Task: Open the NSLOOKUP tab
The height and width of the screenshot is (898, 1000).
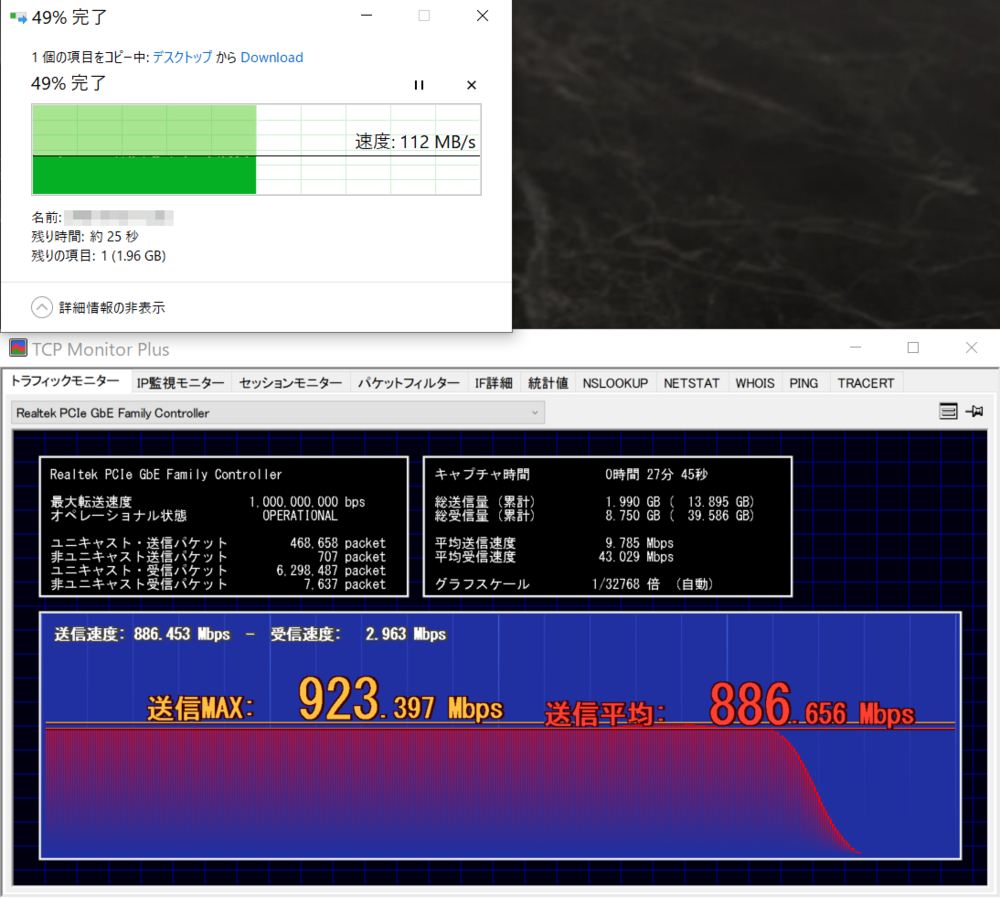Action: click(x=615, y=383)
